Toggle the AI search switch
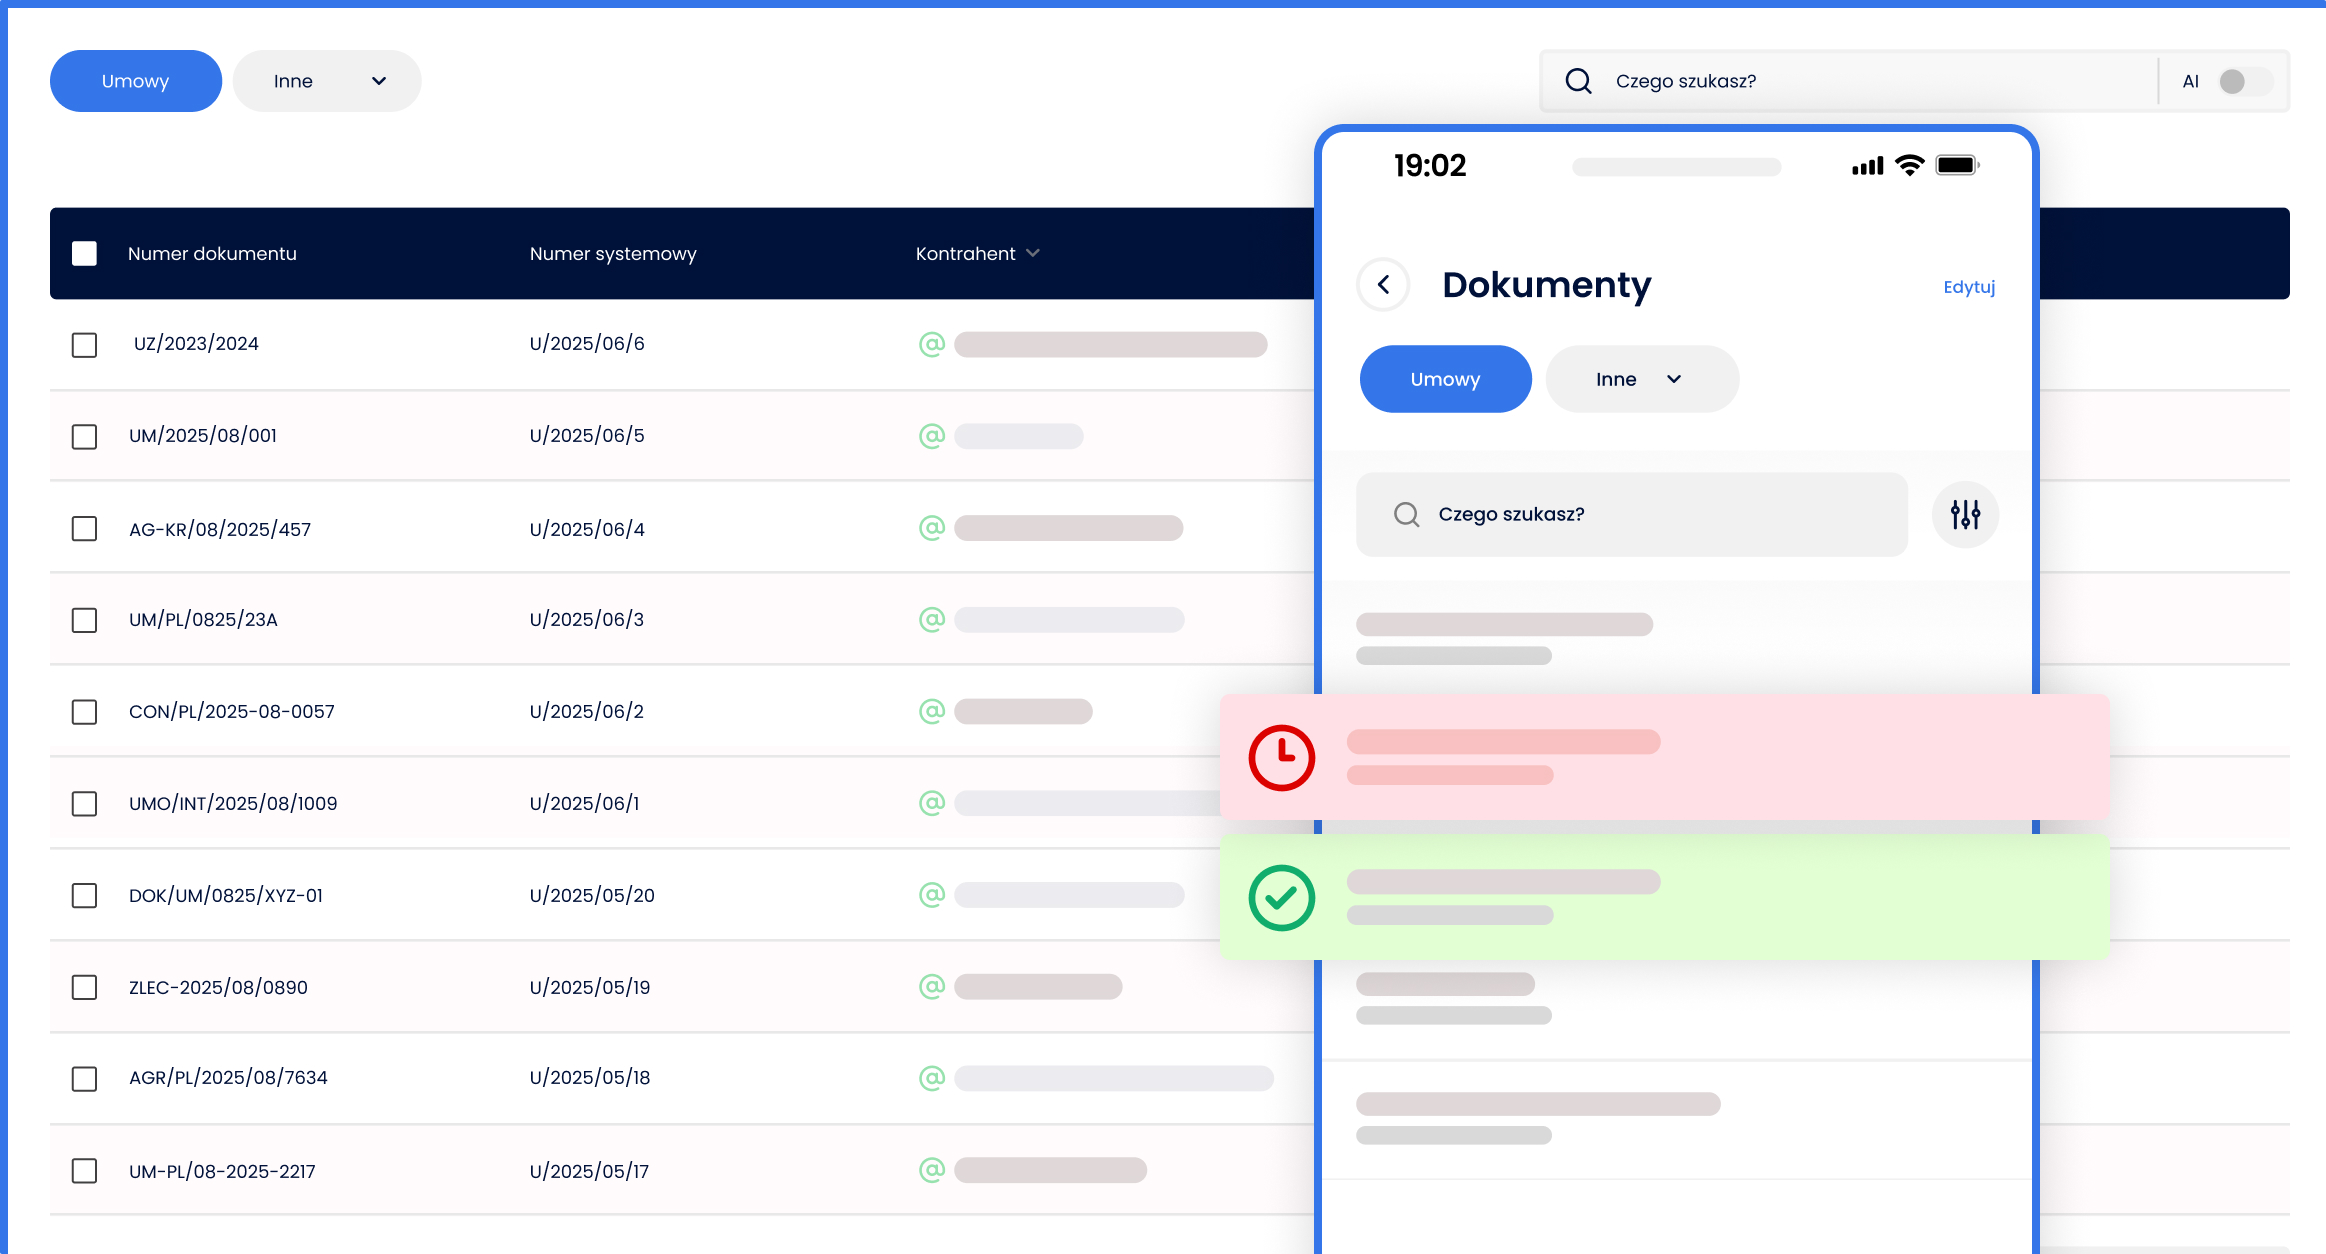This screenshot has width=2326, height=1254. (x=2243, y=81)
